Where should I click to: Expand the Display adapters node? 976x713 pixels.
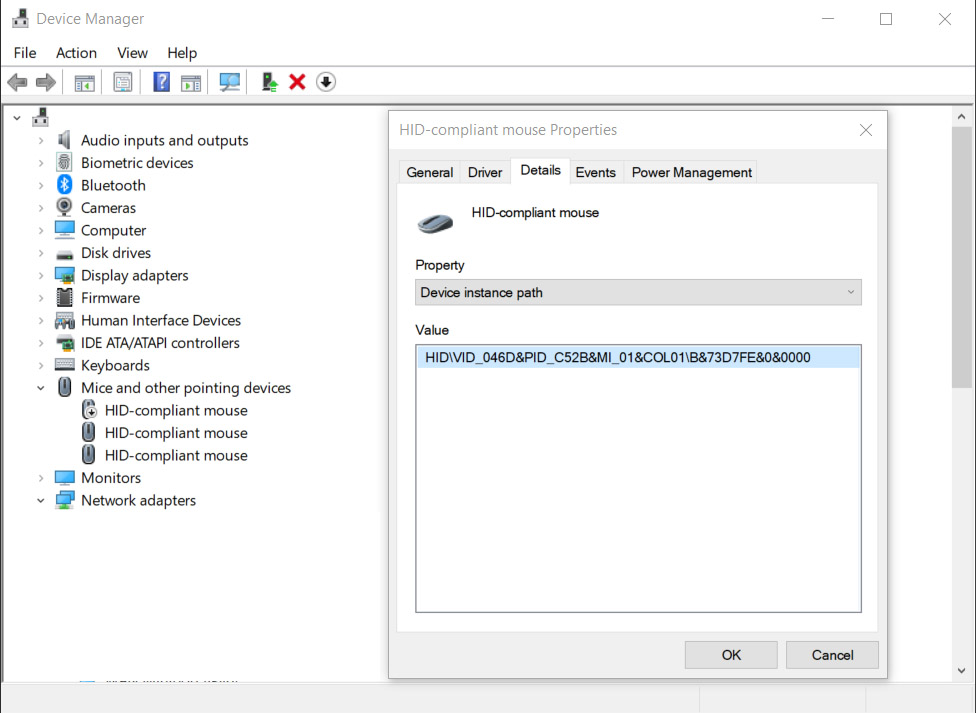41,275
